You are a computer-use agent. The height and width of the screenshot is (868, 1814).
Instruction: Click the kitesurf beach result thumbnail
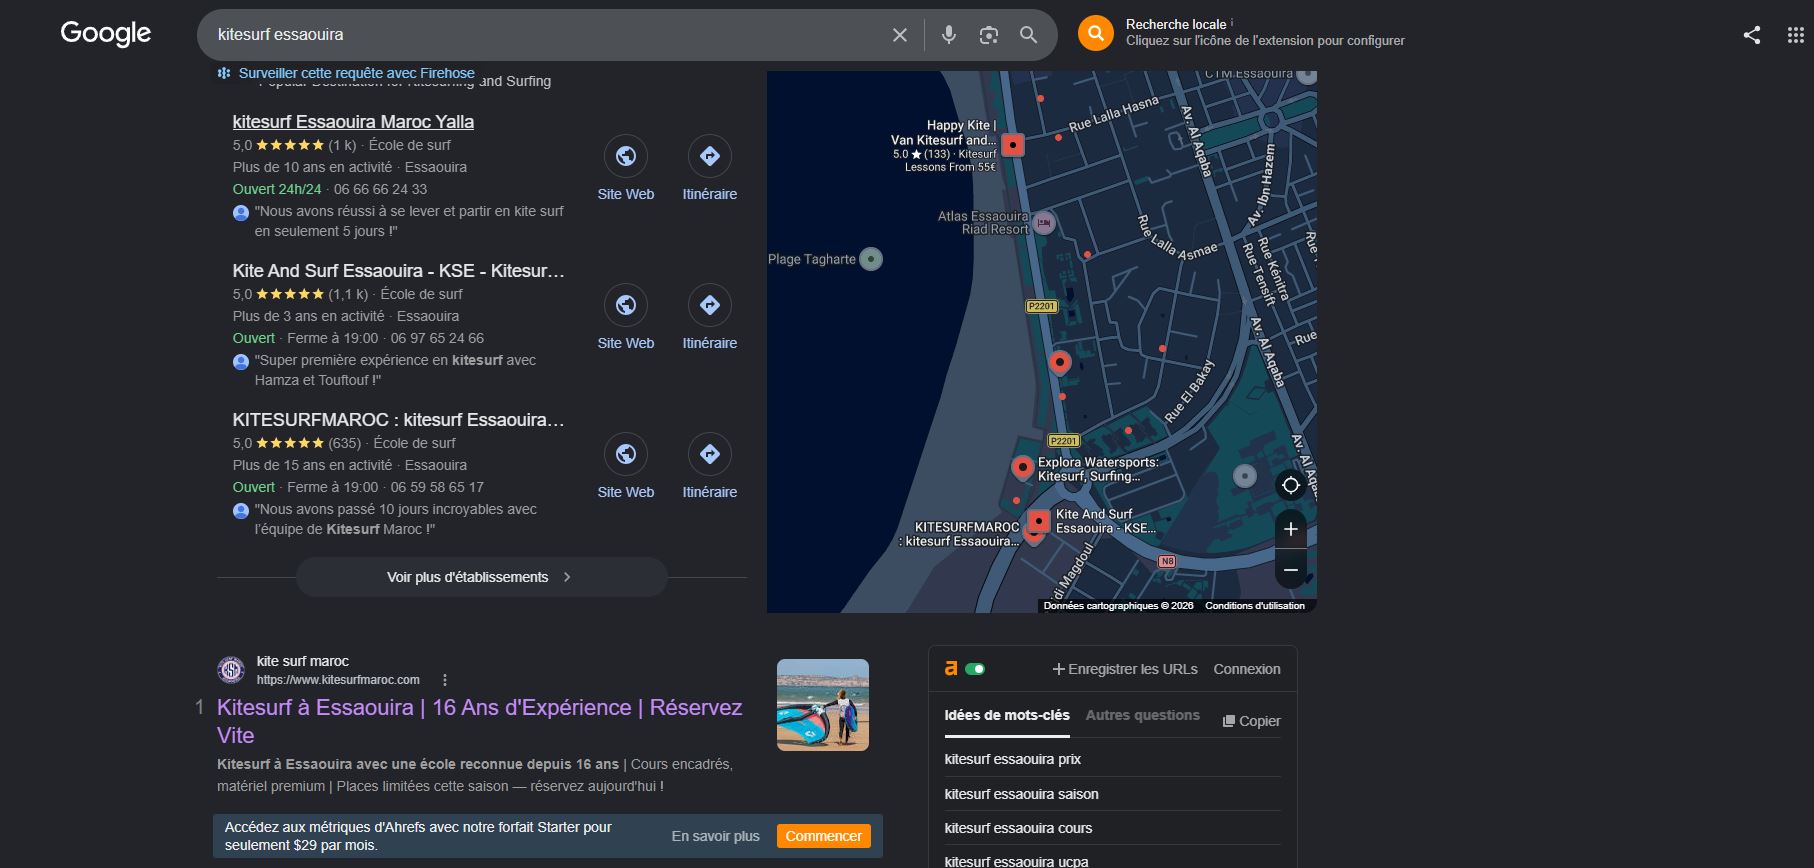click(823, 705)
